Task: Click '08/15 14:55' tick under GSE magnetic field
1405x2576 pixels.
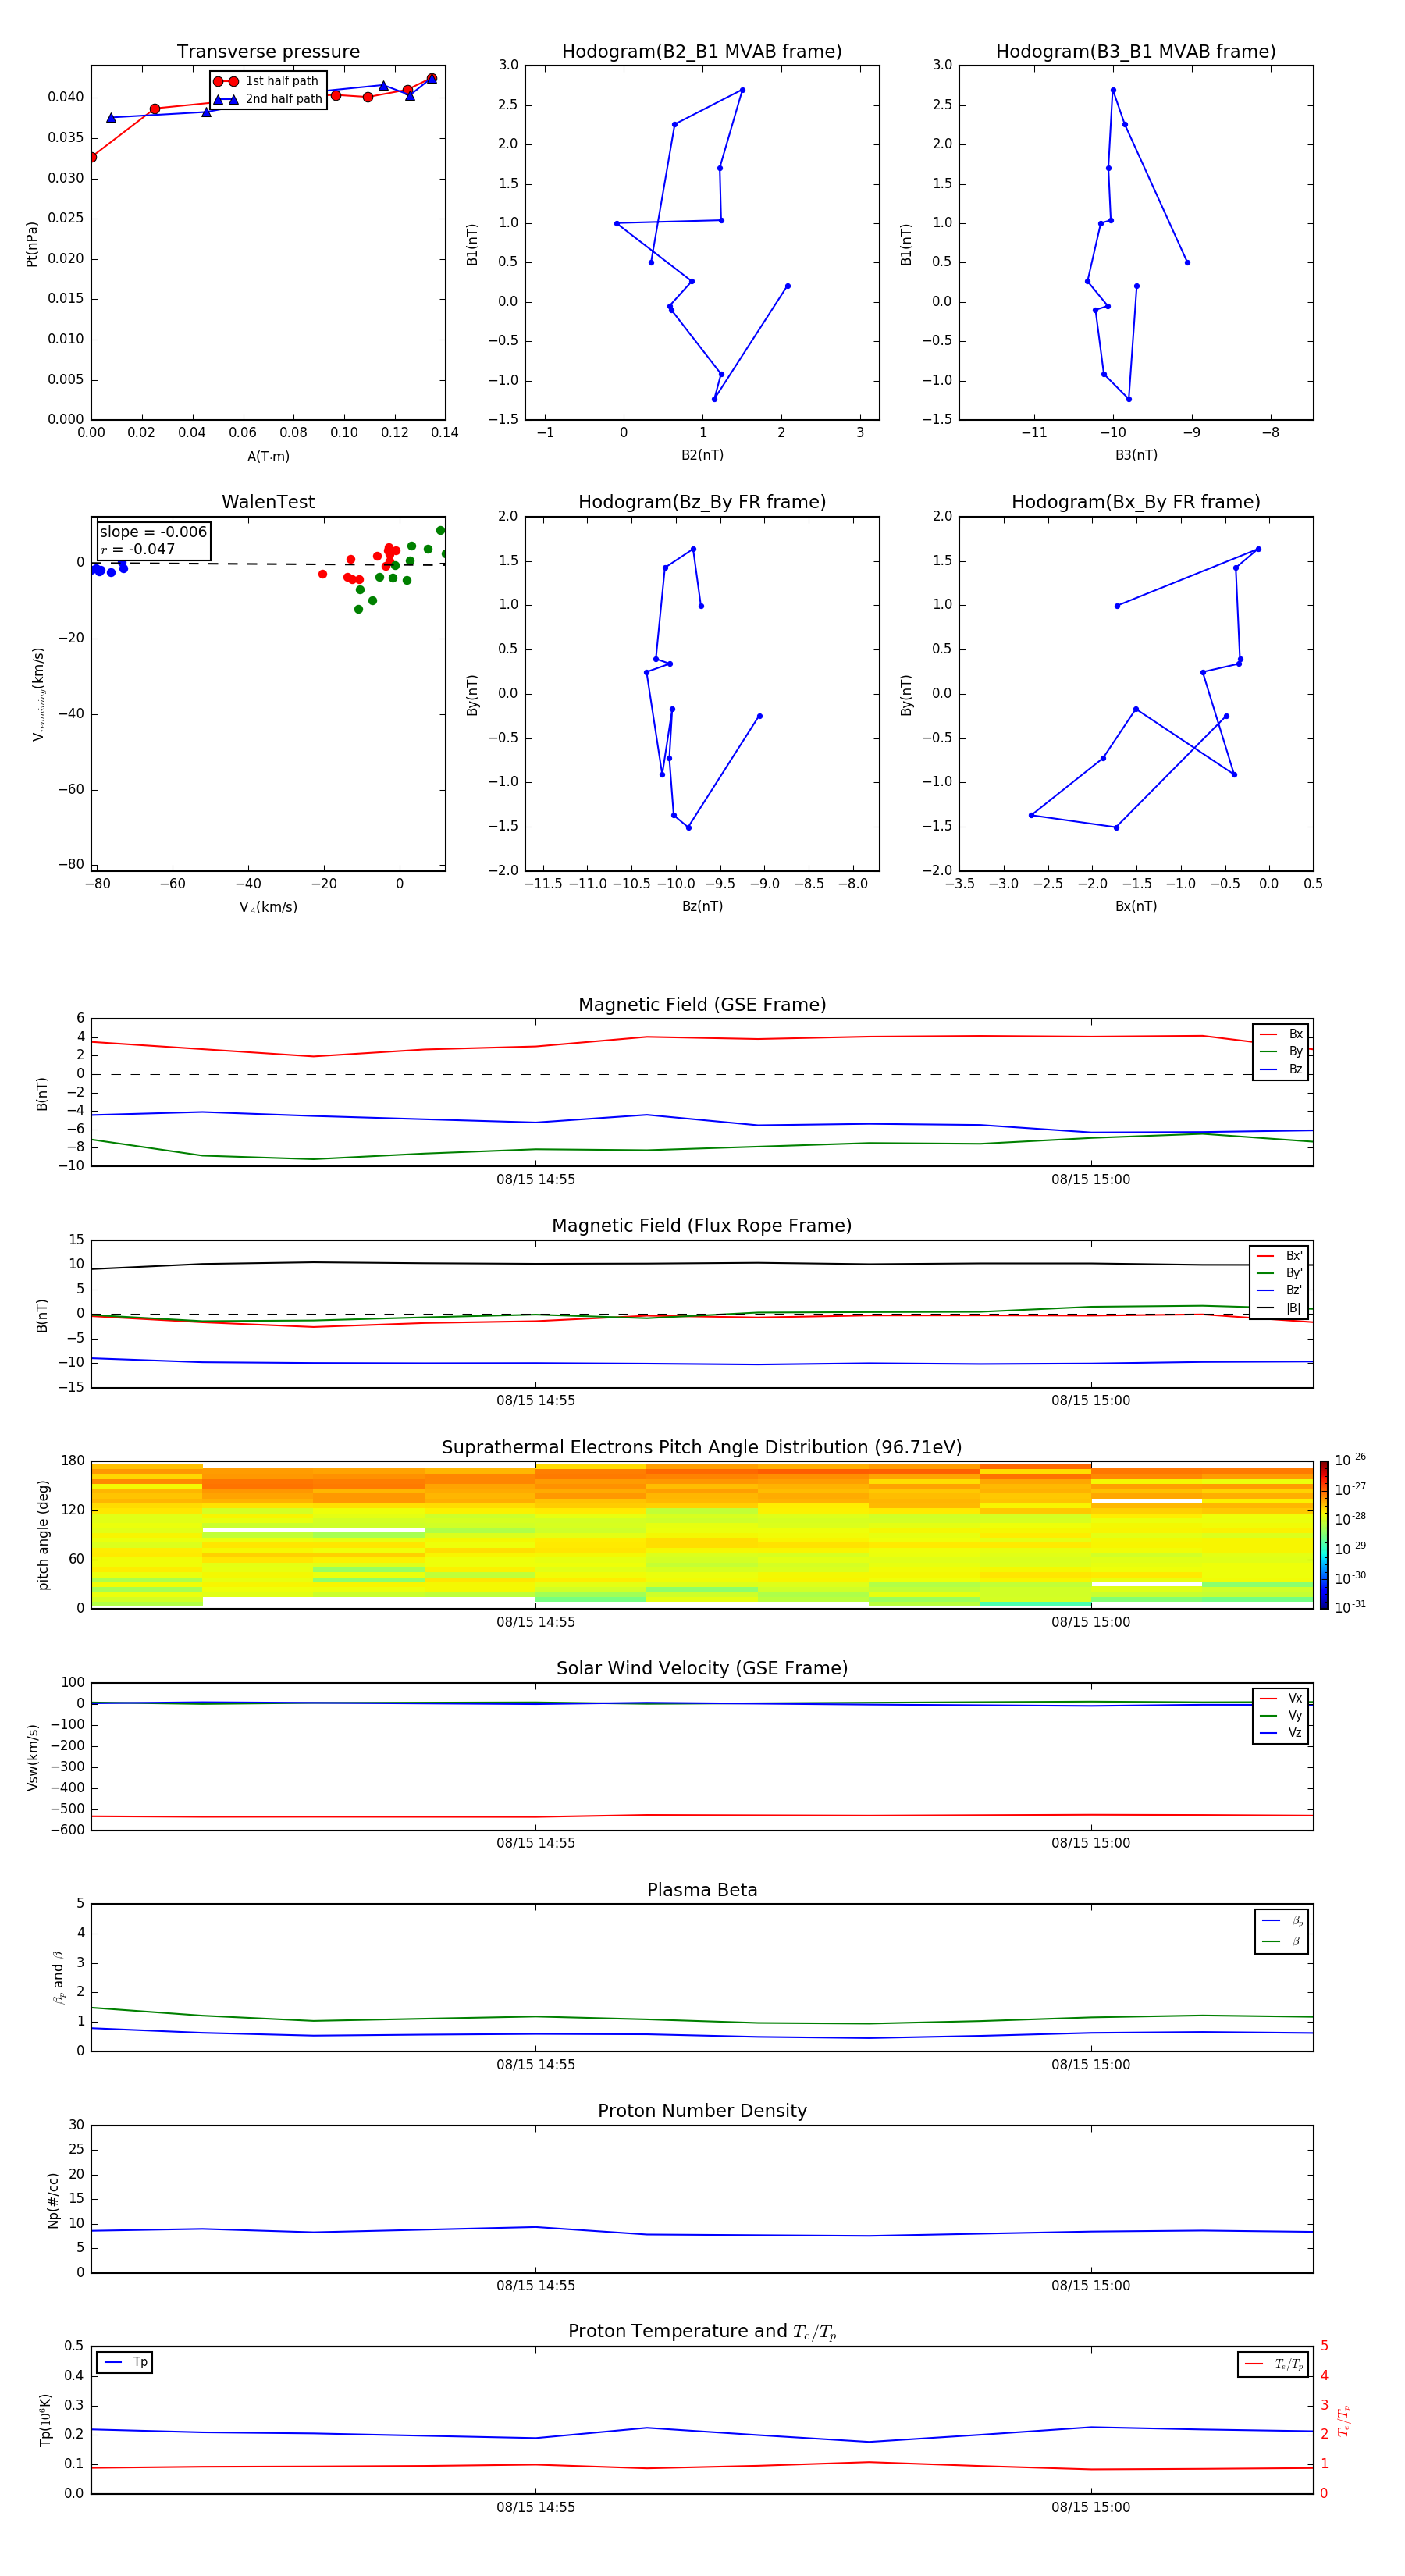Action: click(x=536, y=1180)
